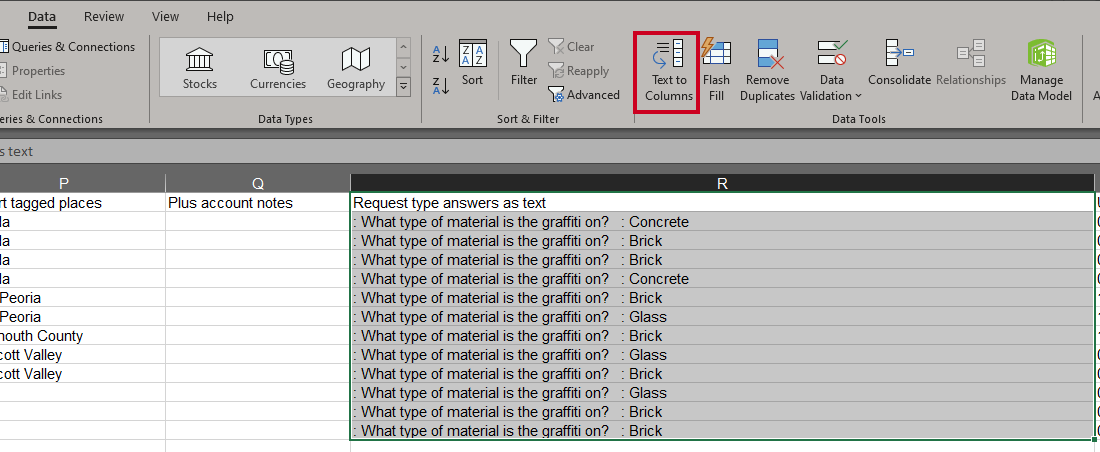Screen dimensions: 1100x452
Task: Run Flash Fill
Action: 716,72
